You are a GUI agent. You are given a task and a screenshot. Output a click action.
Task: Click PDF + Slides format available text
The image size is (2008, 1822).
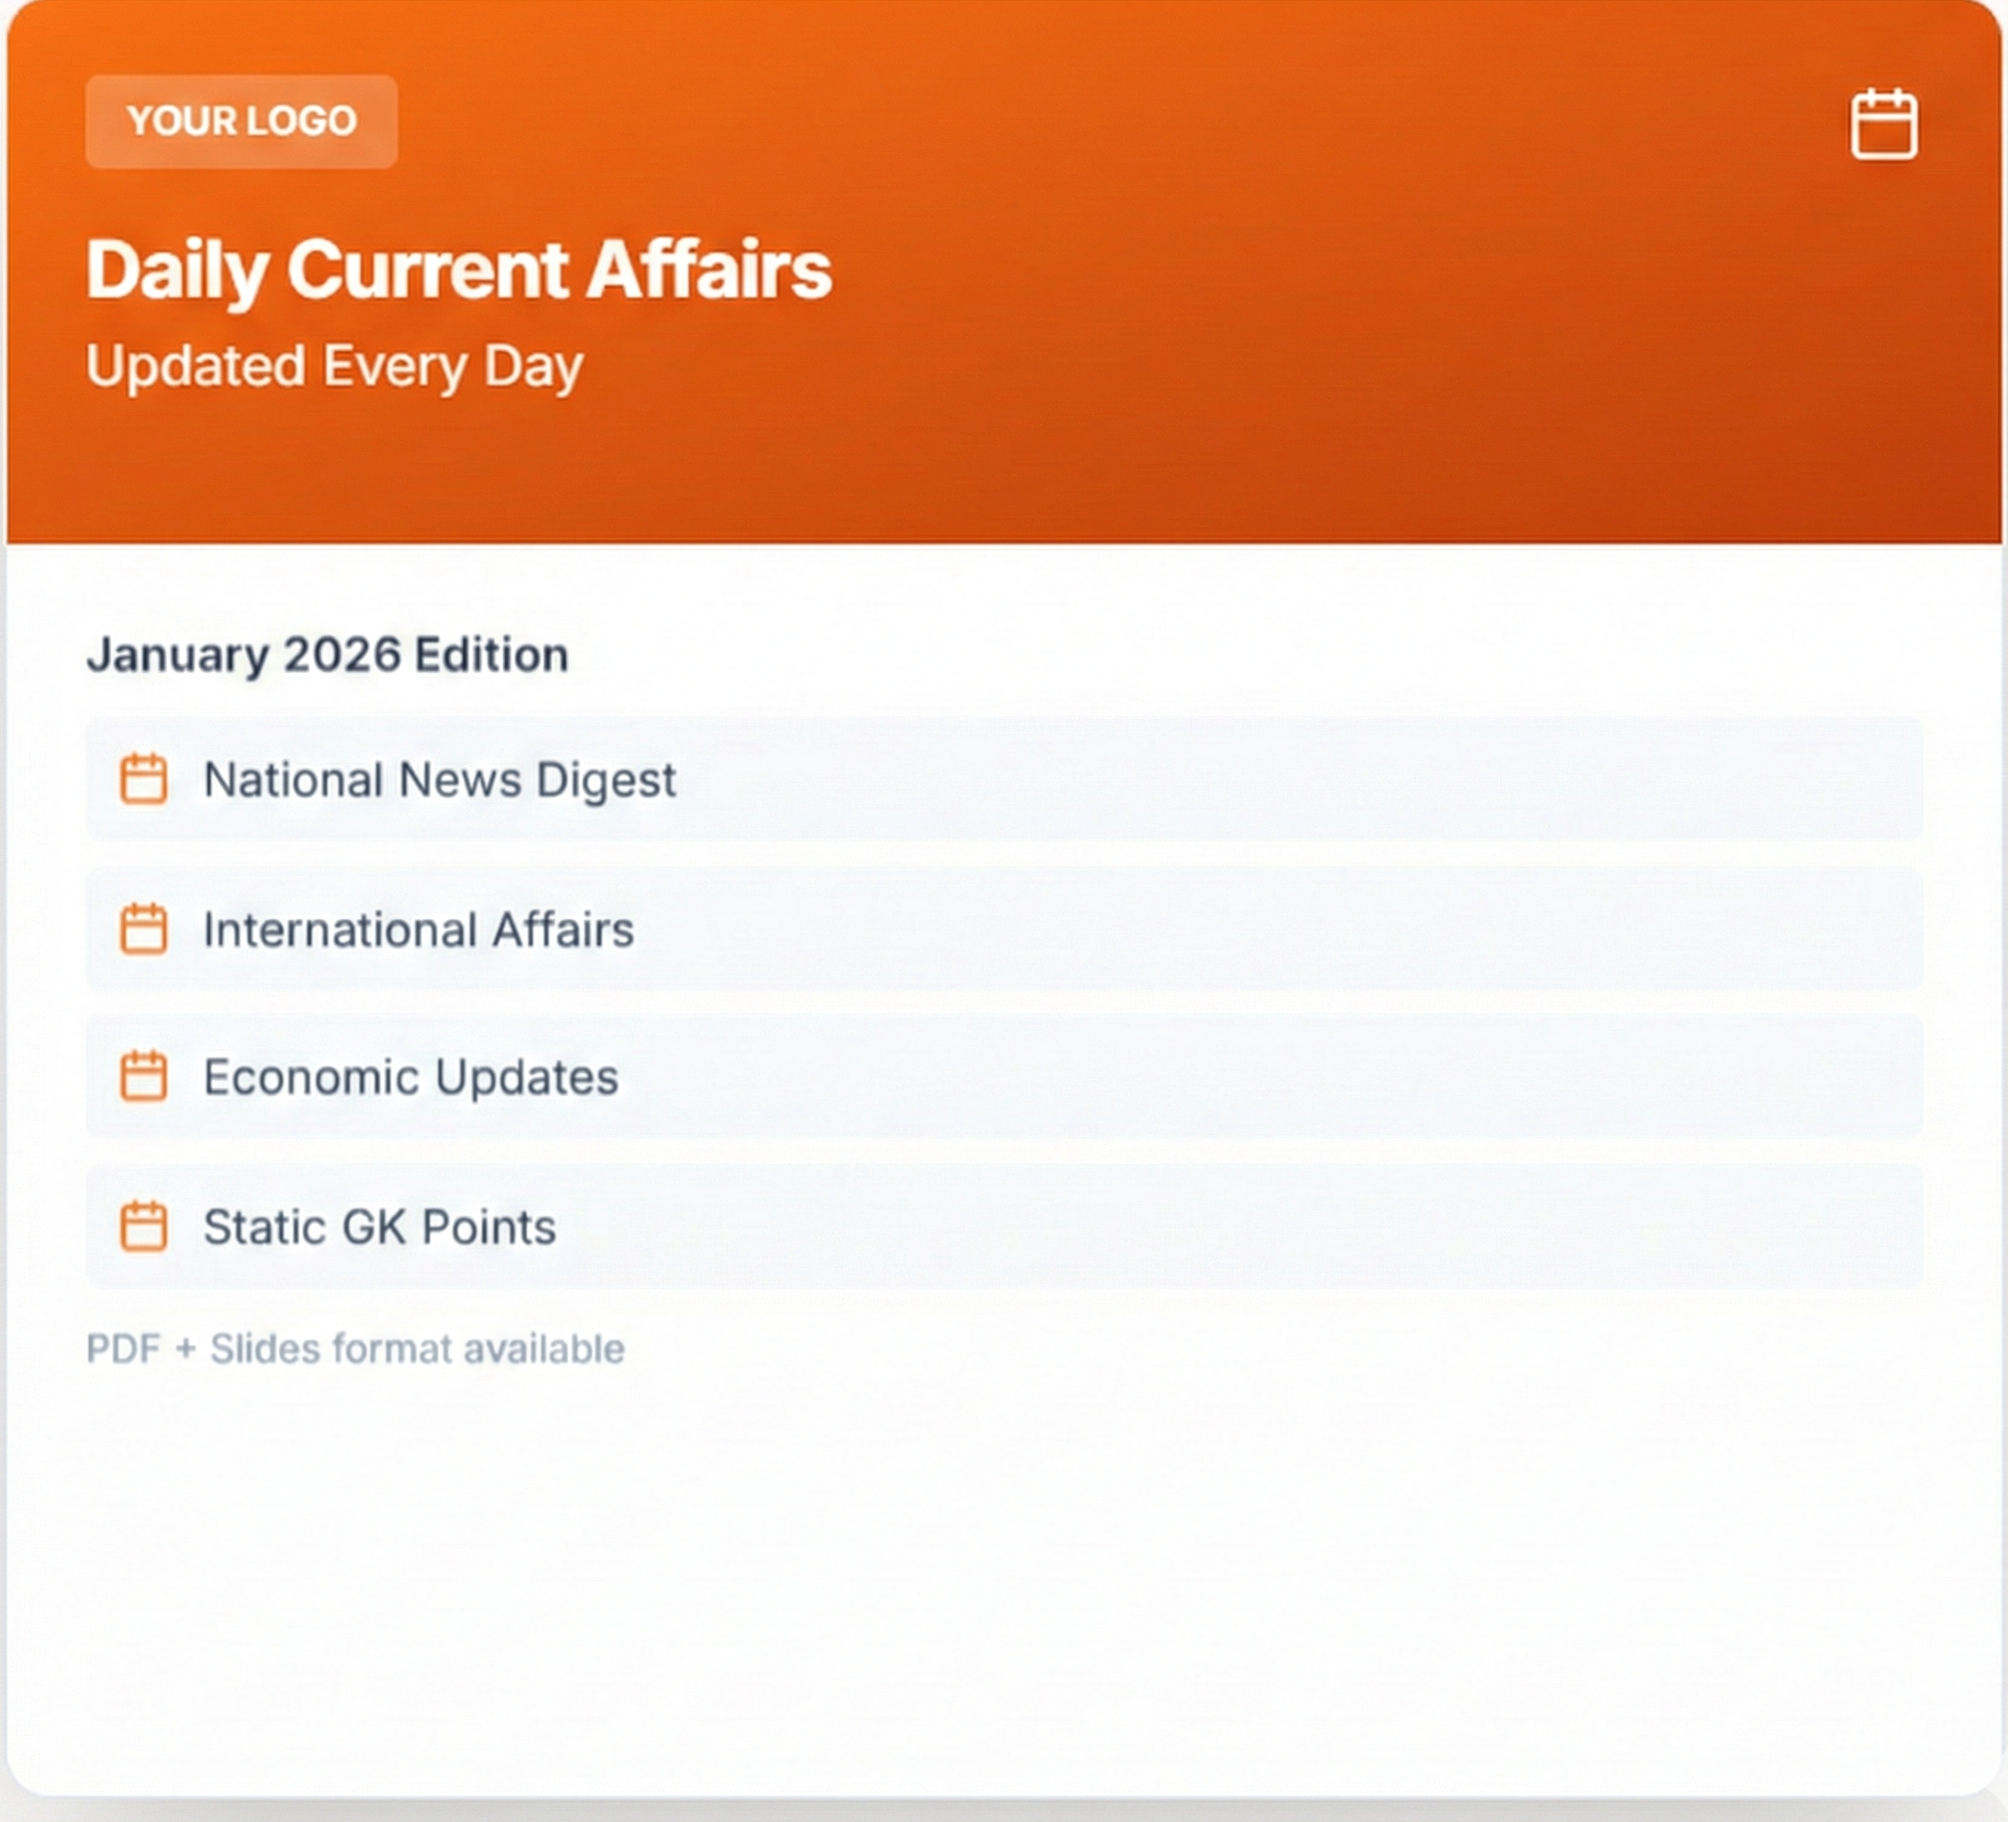[x=355, y=1349]
